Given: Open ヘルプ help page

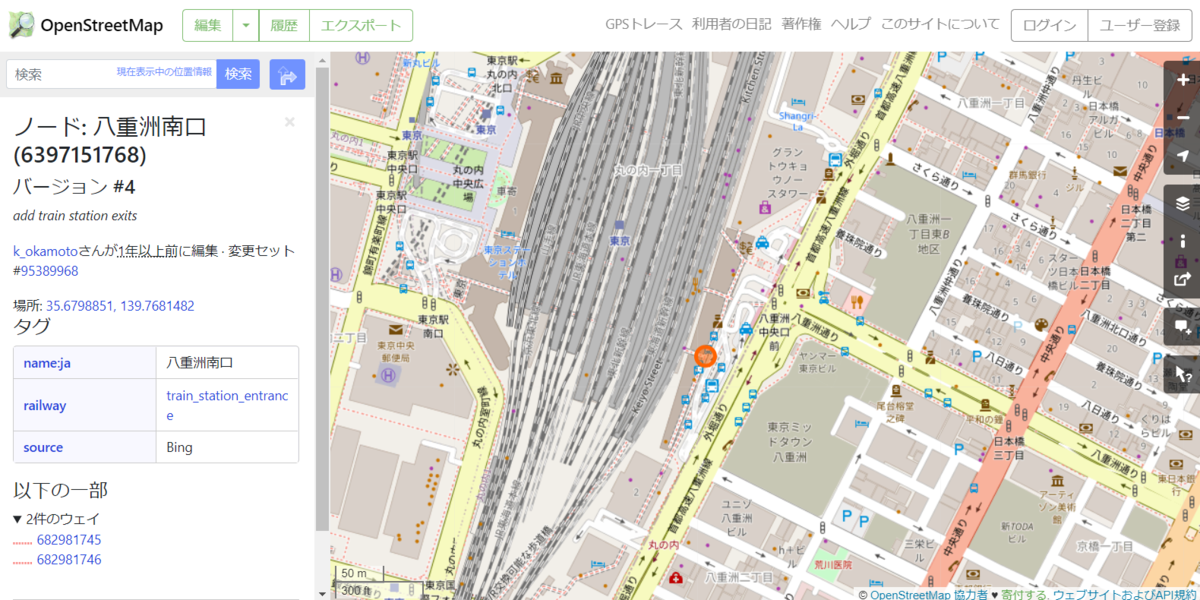Looking at the screenshot, I should pyautogui.click(x=851, y=25).
